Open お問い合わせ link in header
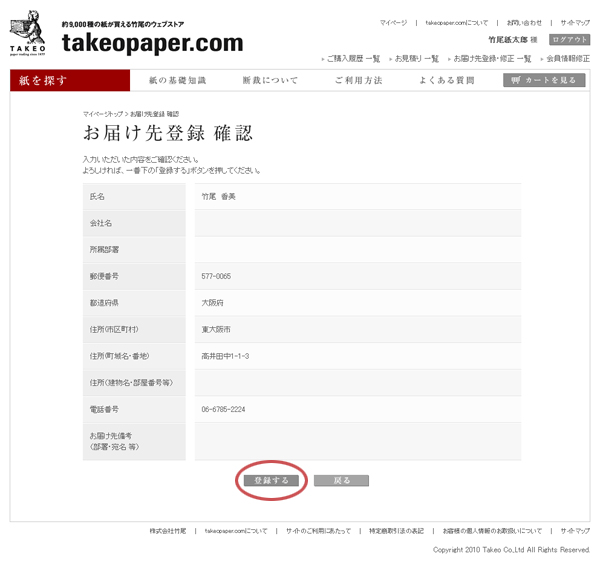600x565 pixels. [524, 22]
